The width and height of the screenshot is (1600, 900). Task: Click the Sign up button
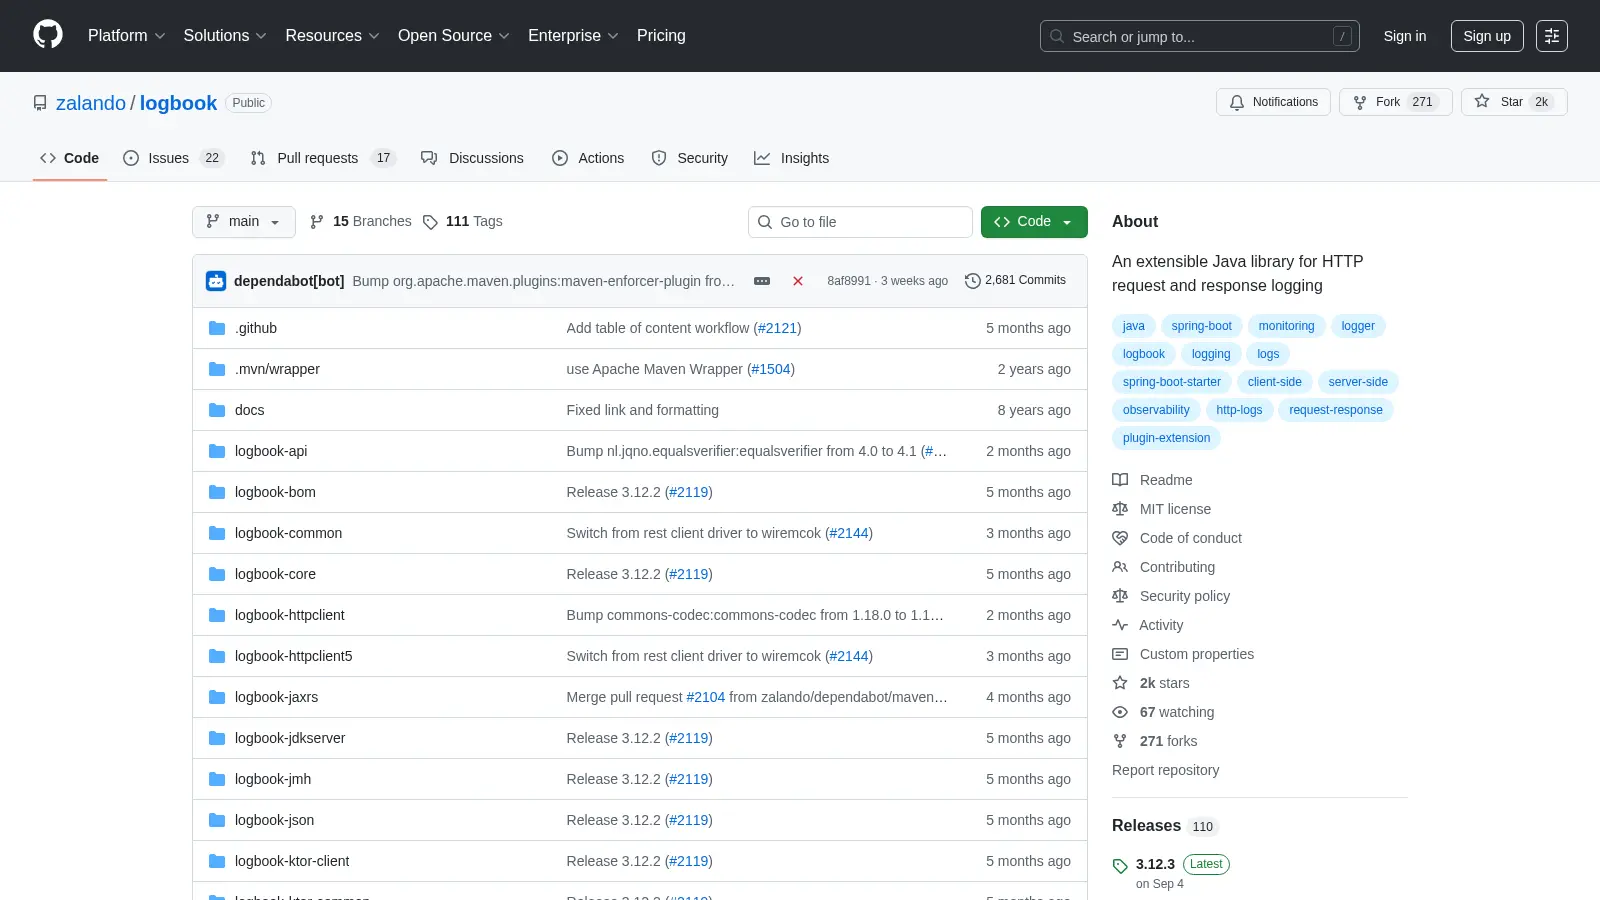[x=1487, y=36]
